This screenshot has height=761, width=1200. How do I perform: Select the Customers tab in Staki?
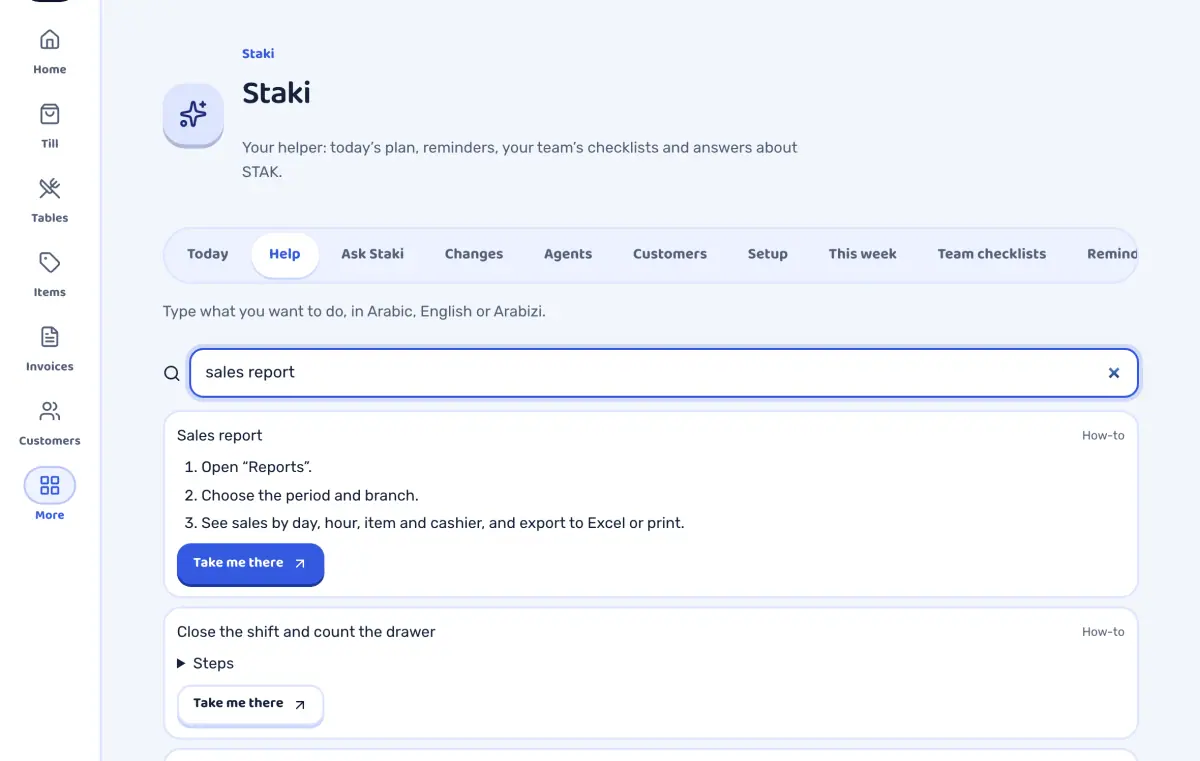tap(670, 254)
